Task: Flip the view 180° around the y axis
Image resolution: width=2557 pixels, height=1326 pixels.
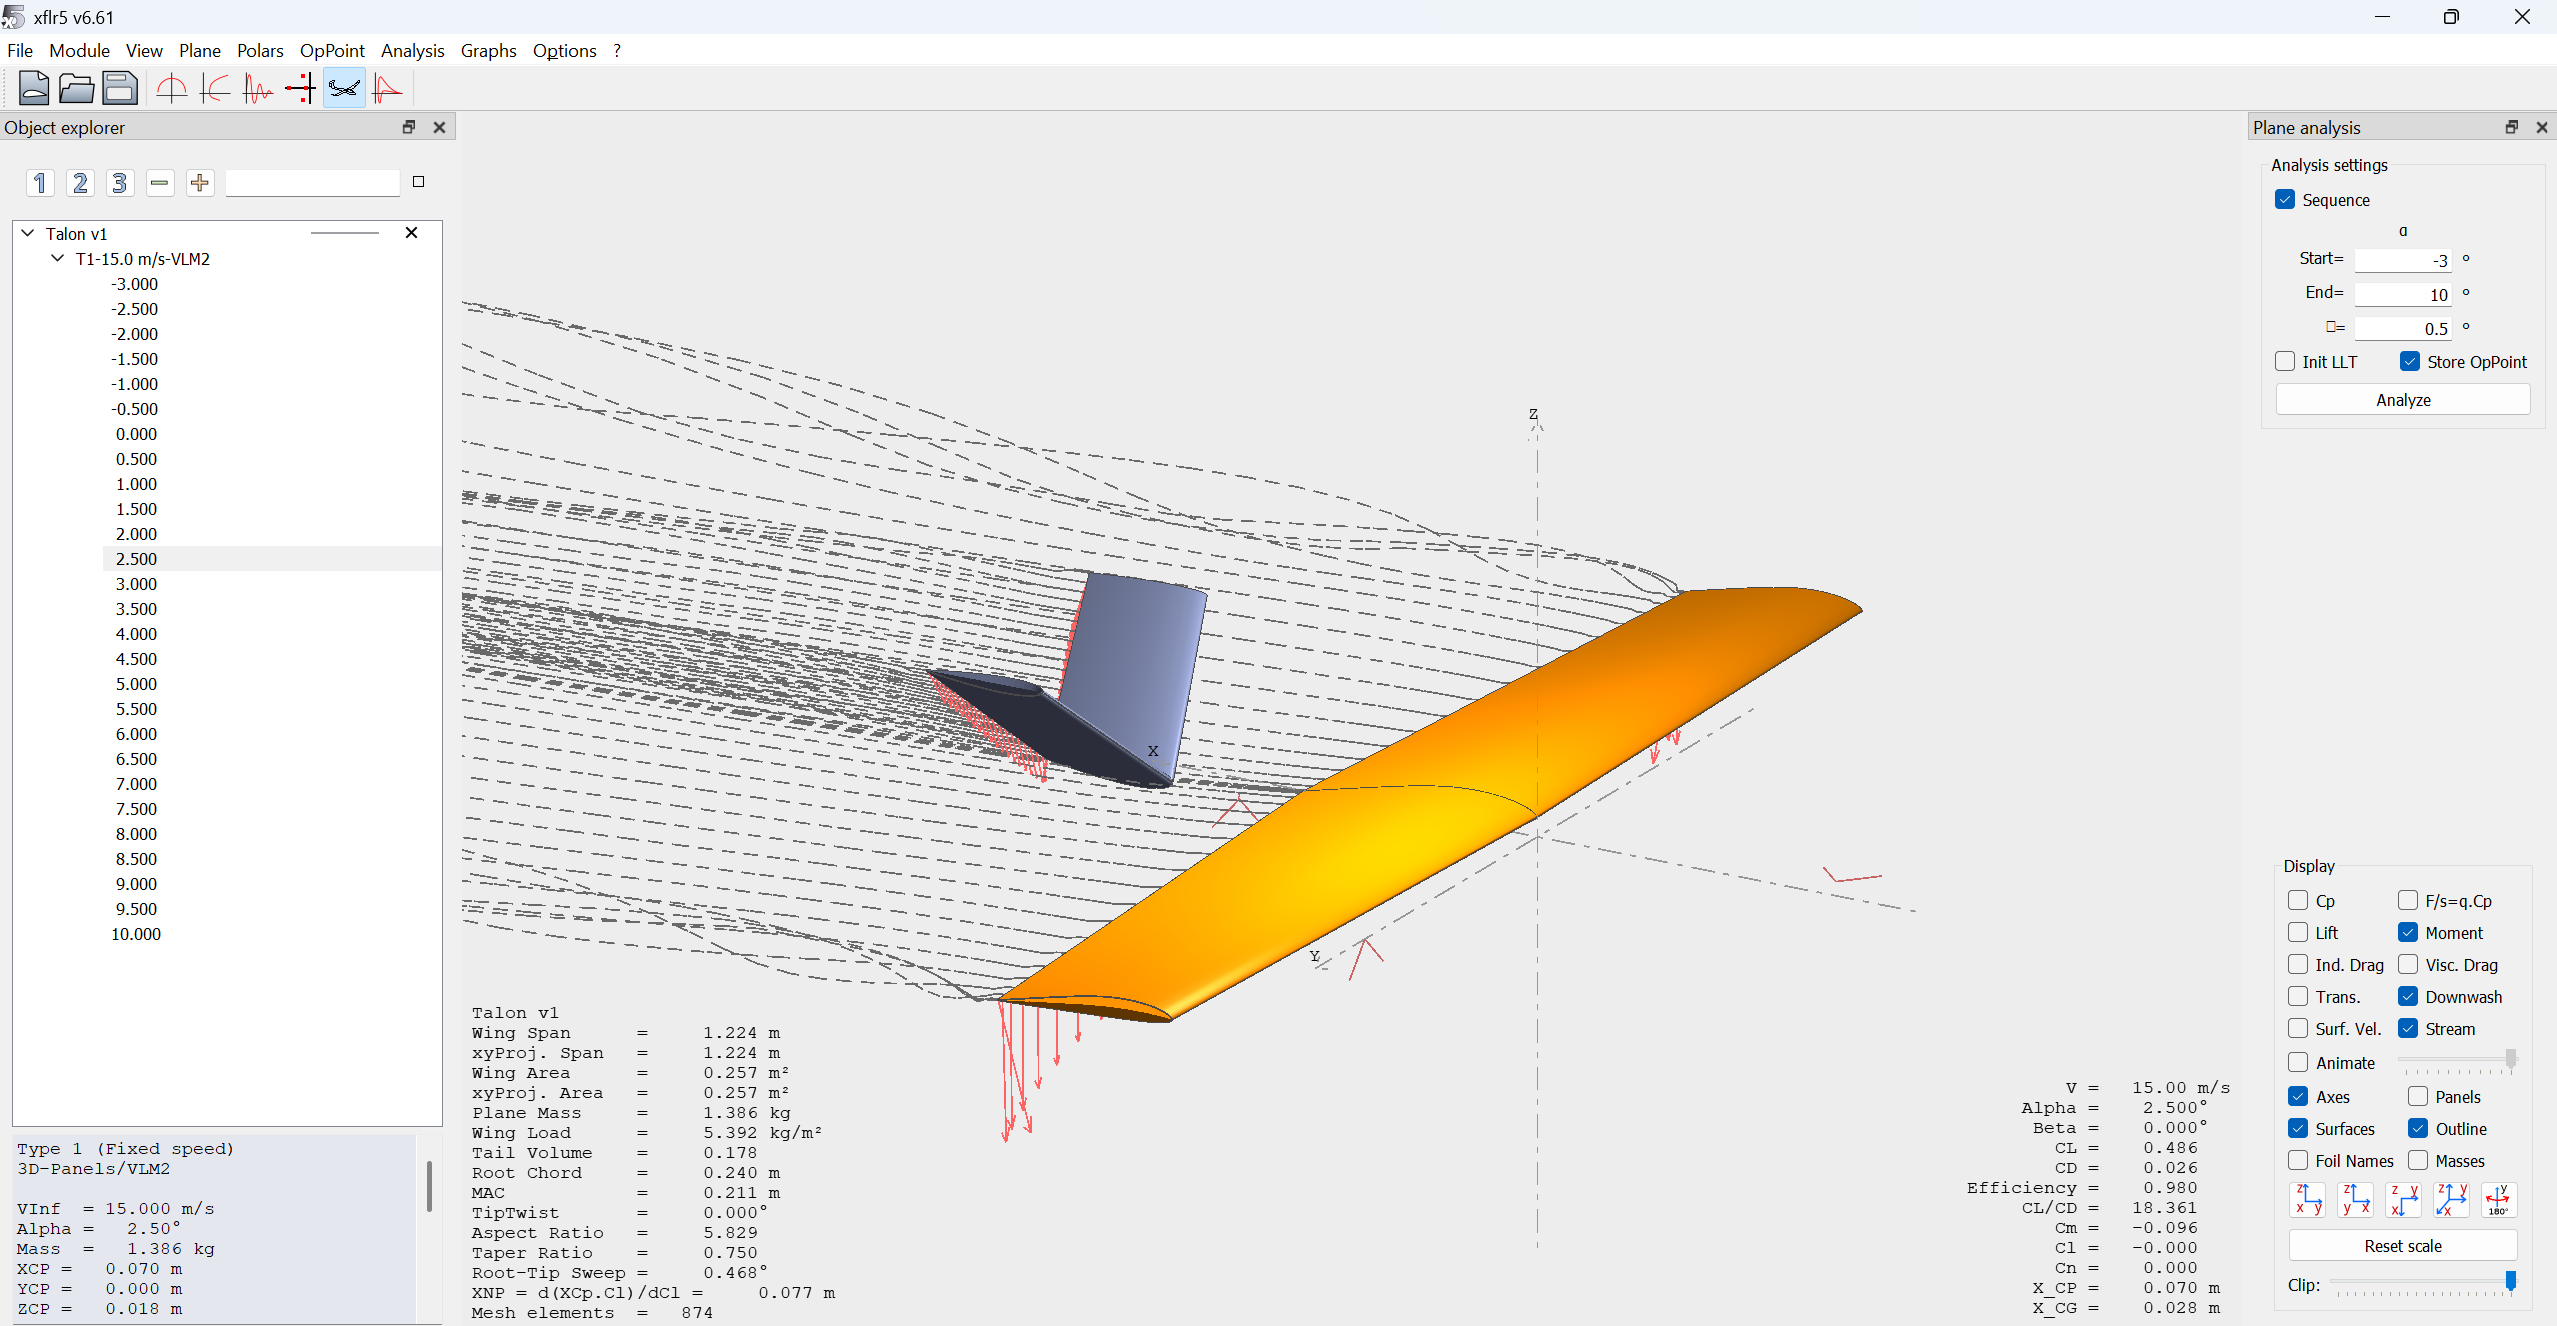Action: pyautogui.click(x=2498, y=1199)
